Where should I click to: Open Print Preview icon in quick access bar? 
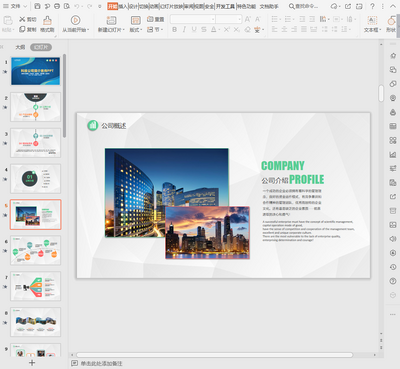[x=67, y=6]
